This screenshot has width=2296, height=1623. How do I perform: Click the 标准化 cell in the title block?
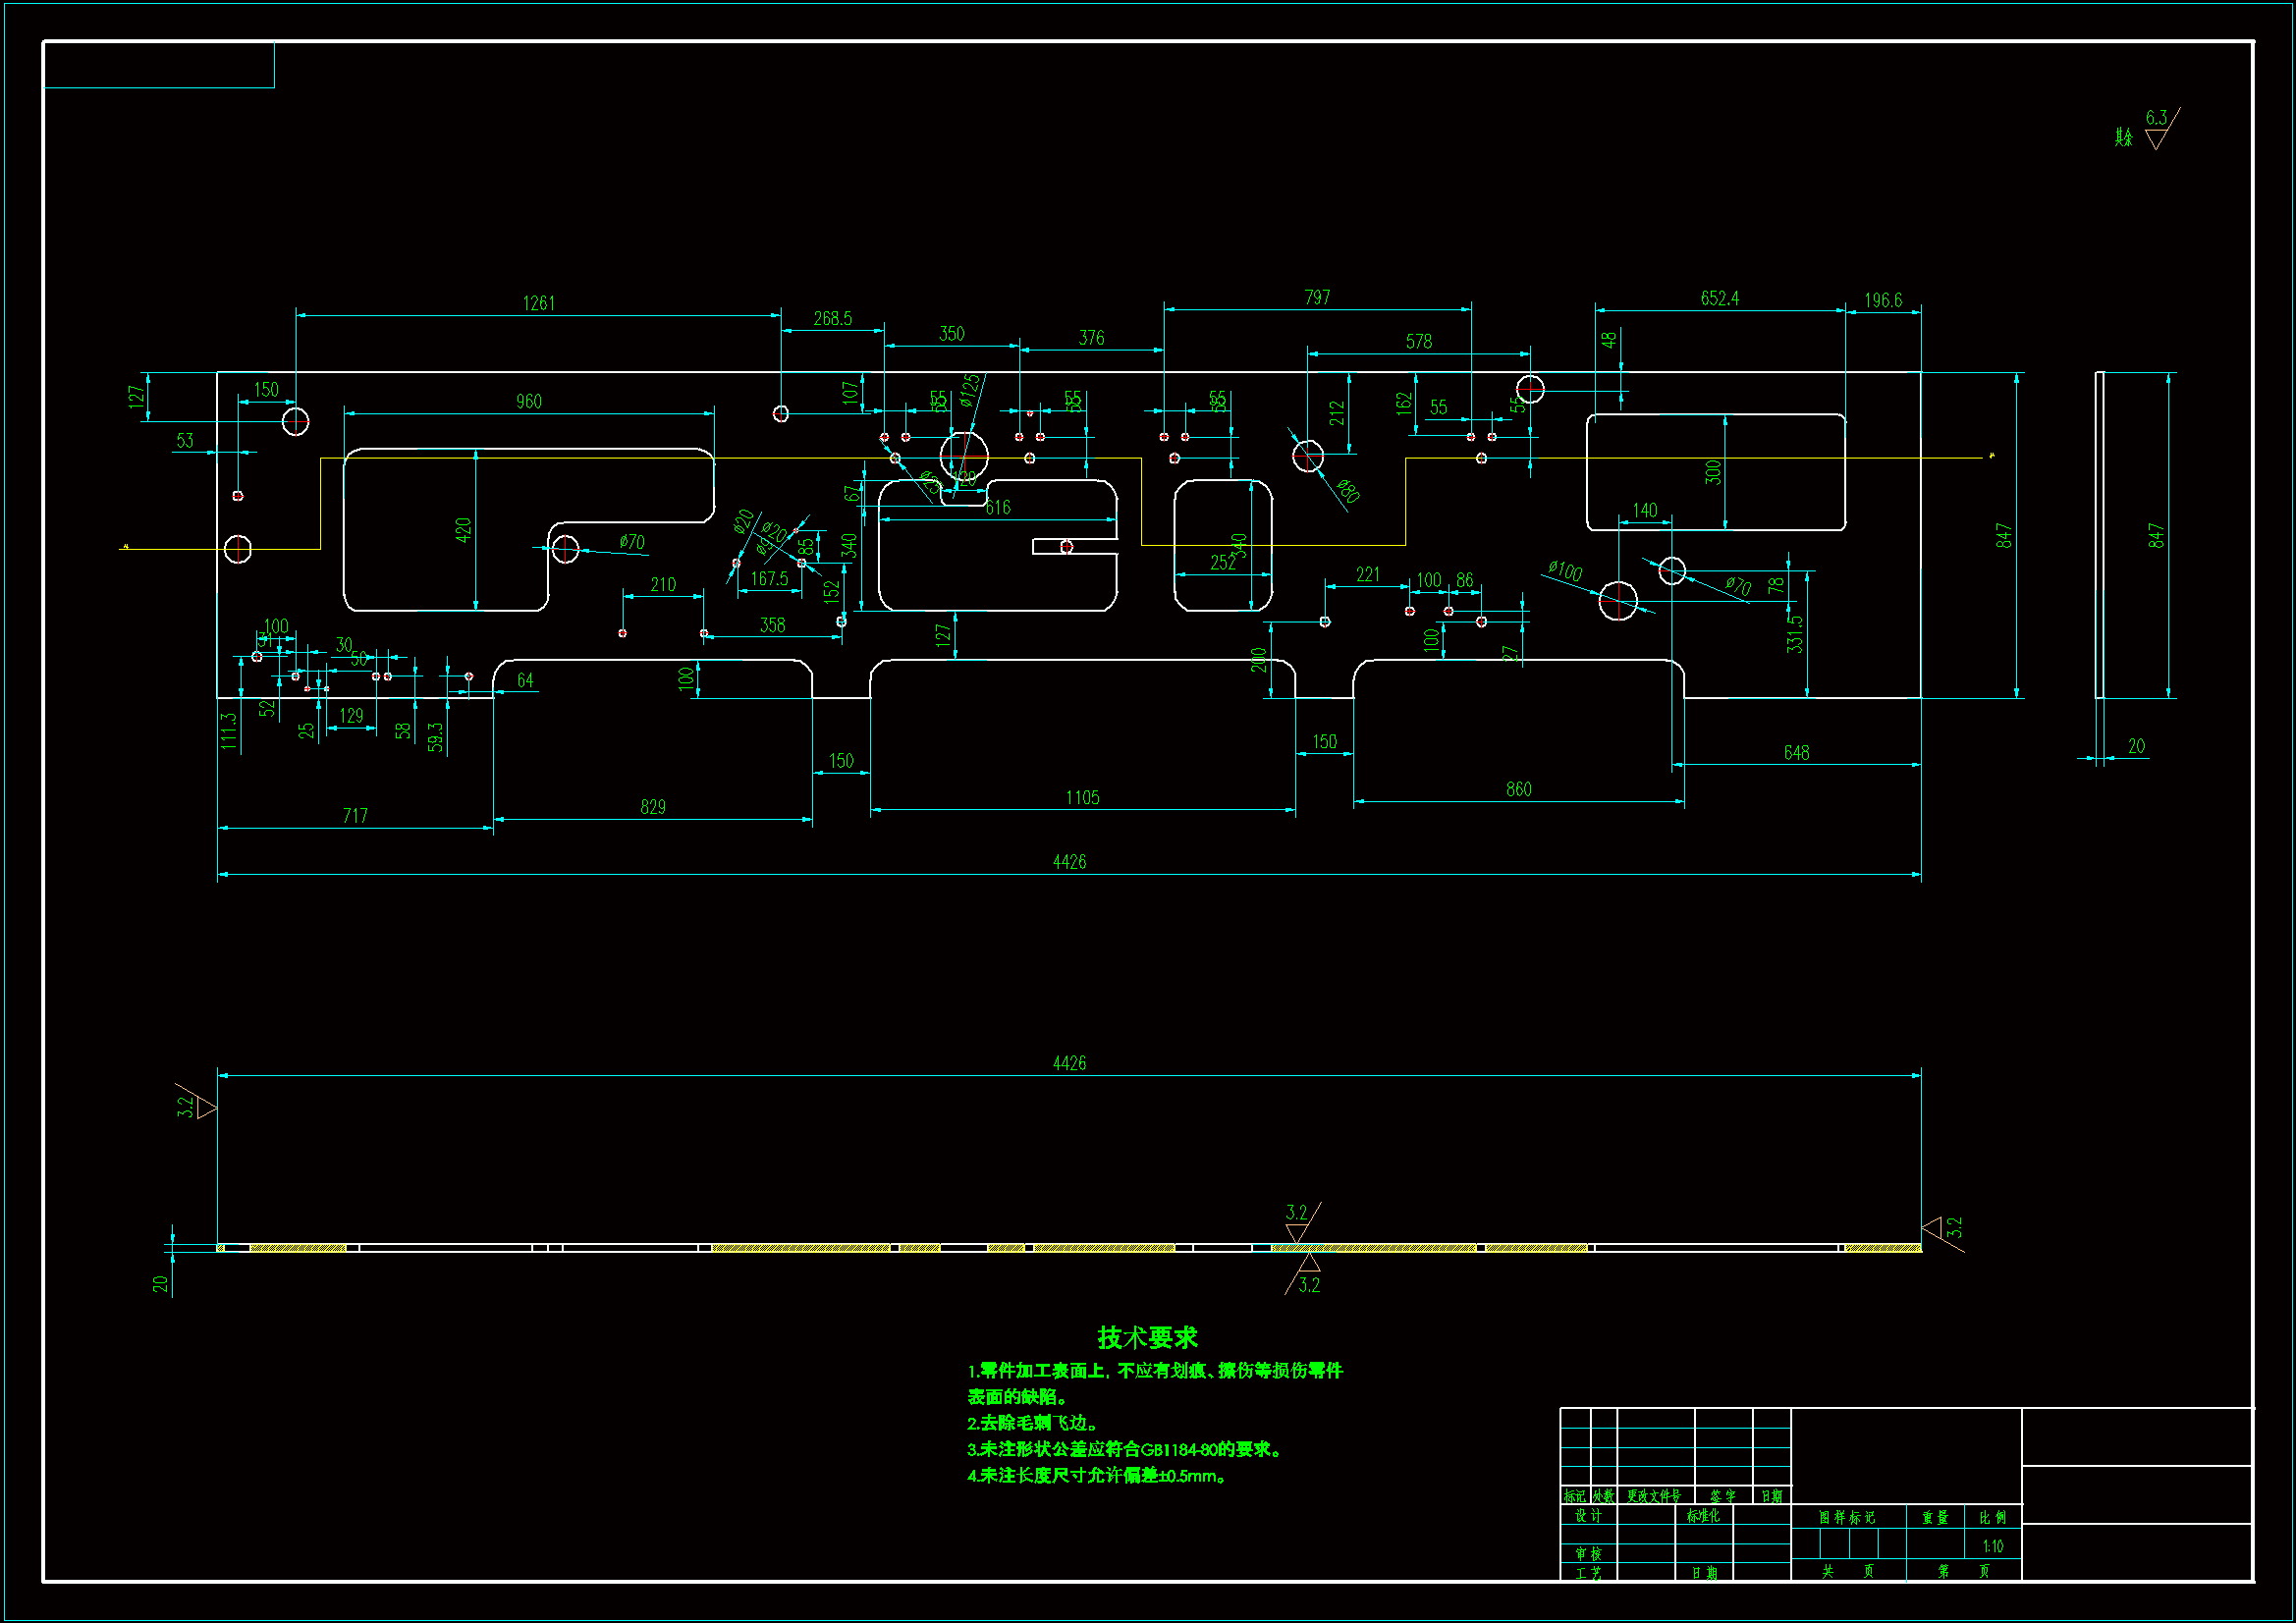point(1703,1516)
